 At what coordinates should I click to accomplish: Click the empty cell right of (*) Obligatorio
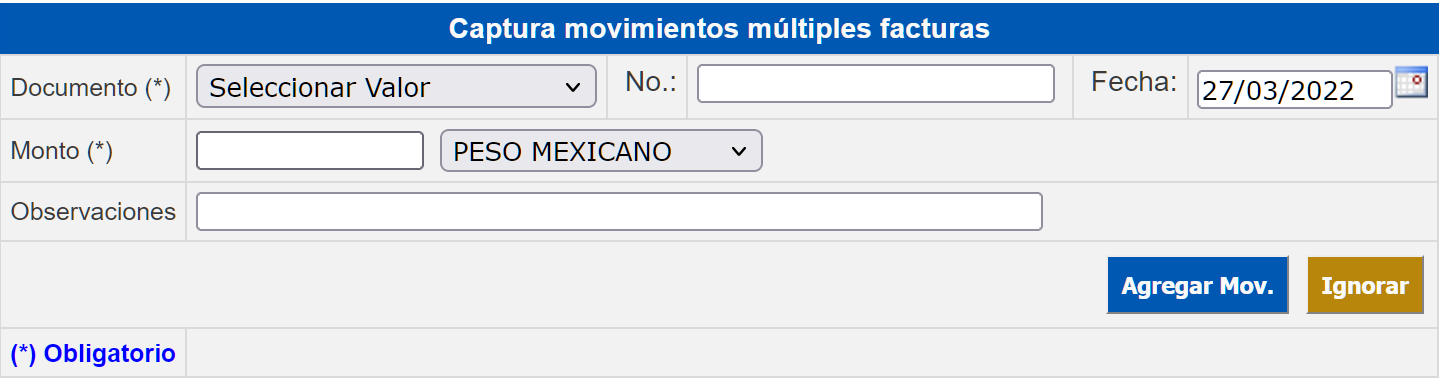point(812,353)
